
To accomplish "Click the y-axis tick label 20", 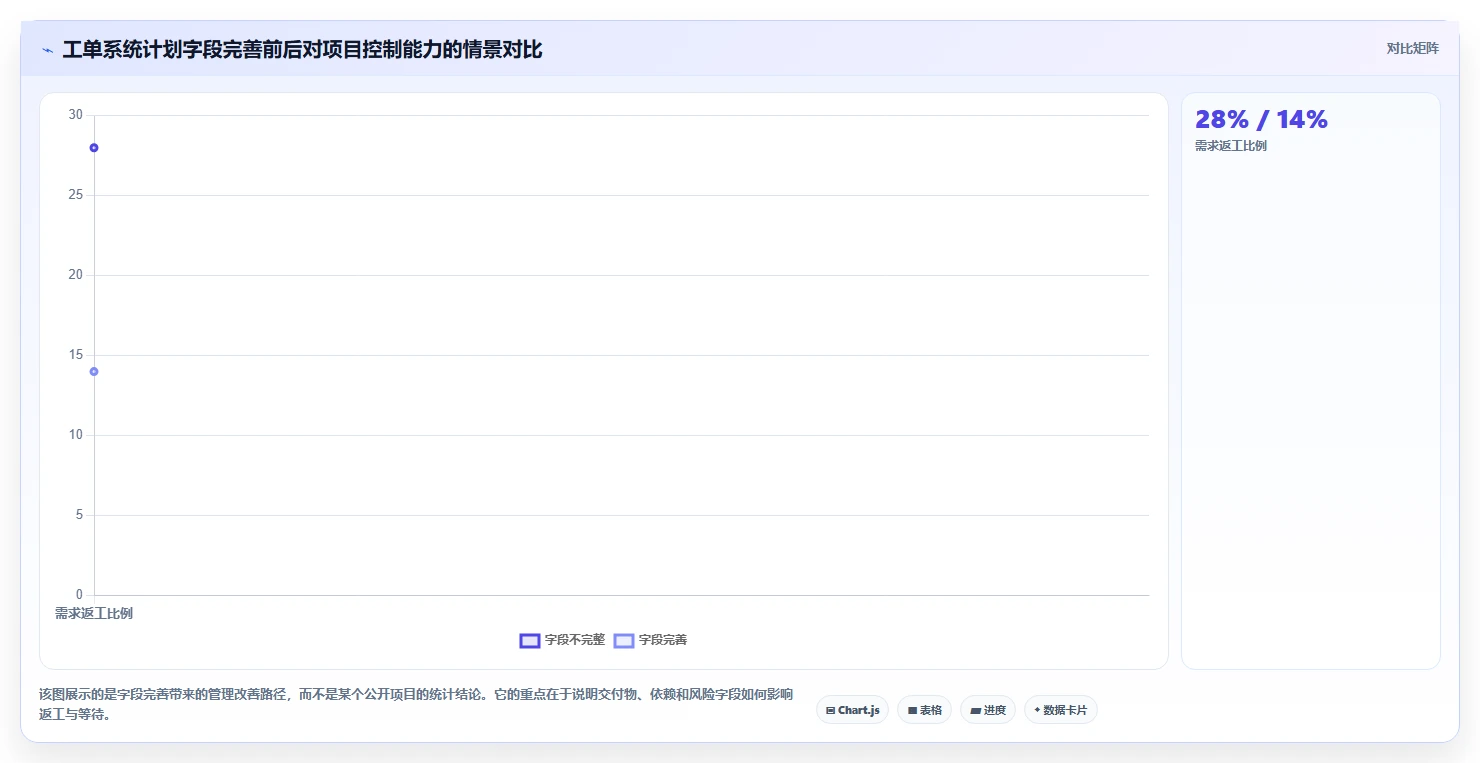I will click(x=76, y=275).
